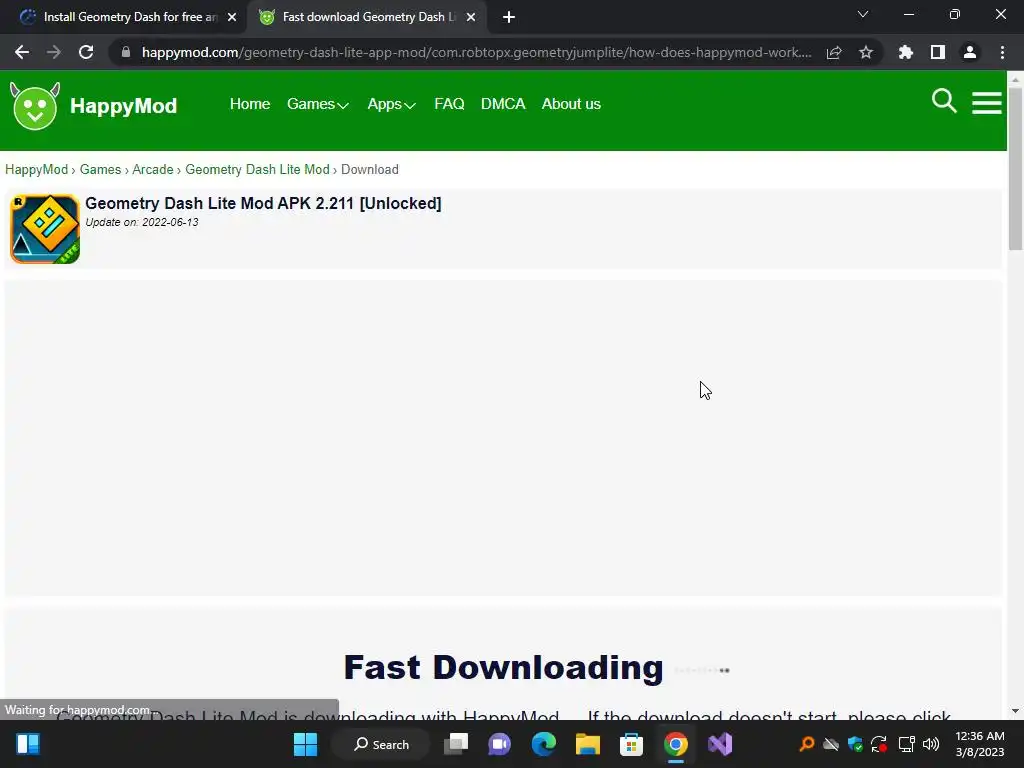Click the HappyMod breadcrumb link

[x=37, y=169]
